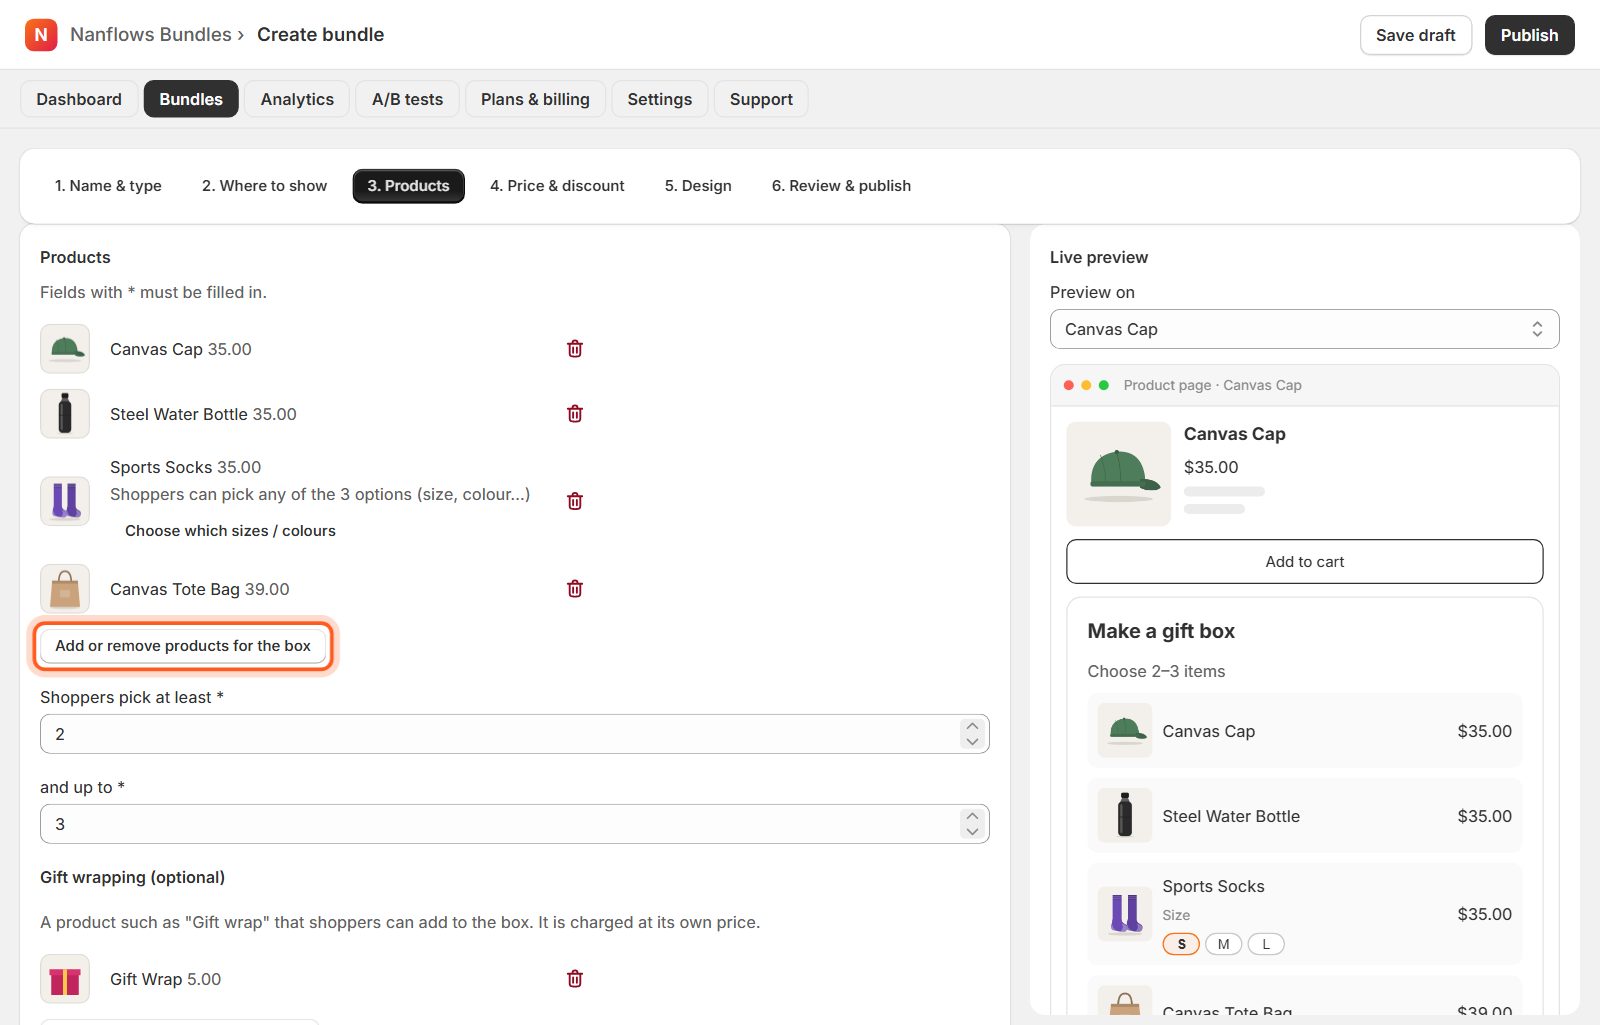Publish the bundle
Screen dimensions: 1600x1025
pyautogui.click(x=1529, y=35)
